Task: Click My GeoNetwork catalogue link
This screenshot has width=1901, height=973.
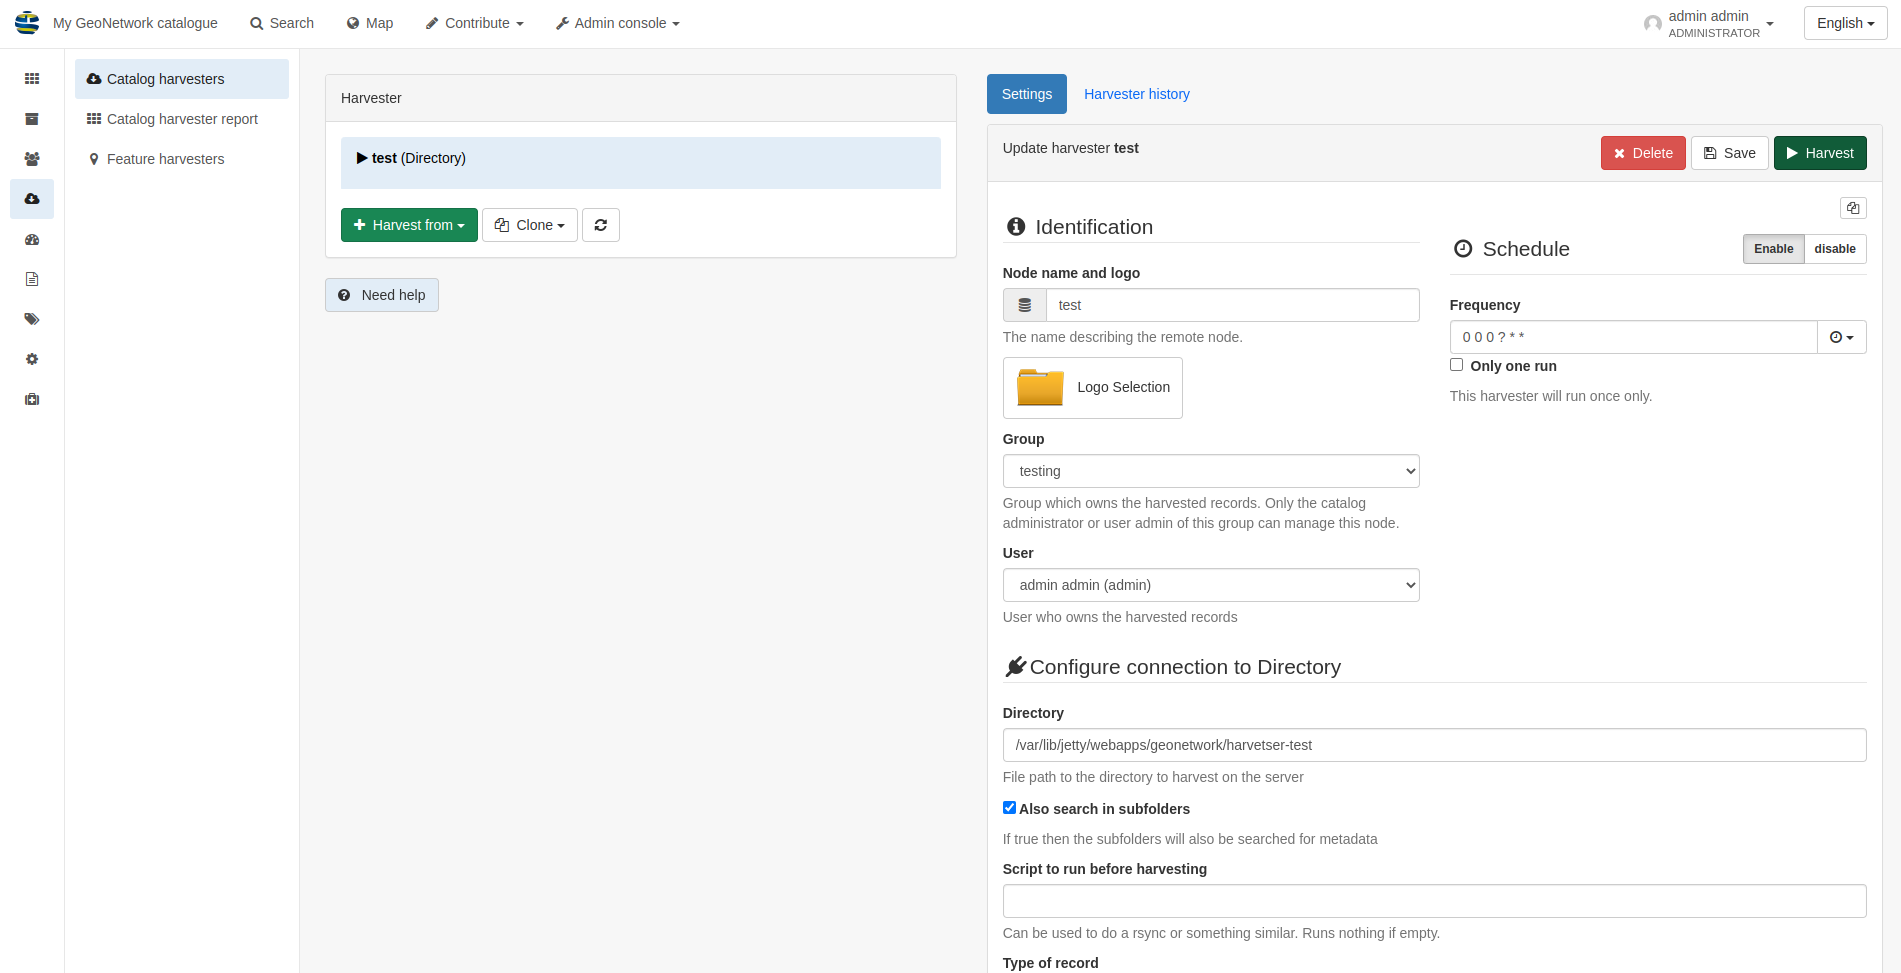Action: [x=135, y=23]
